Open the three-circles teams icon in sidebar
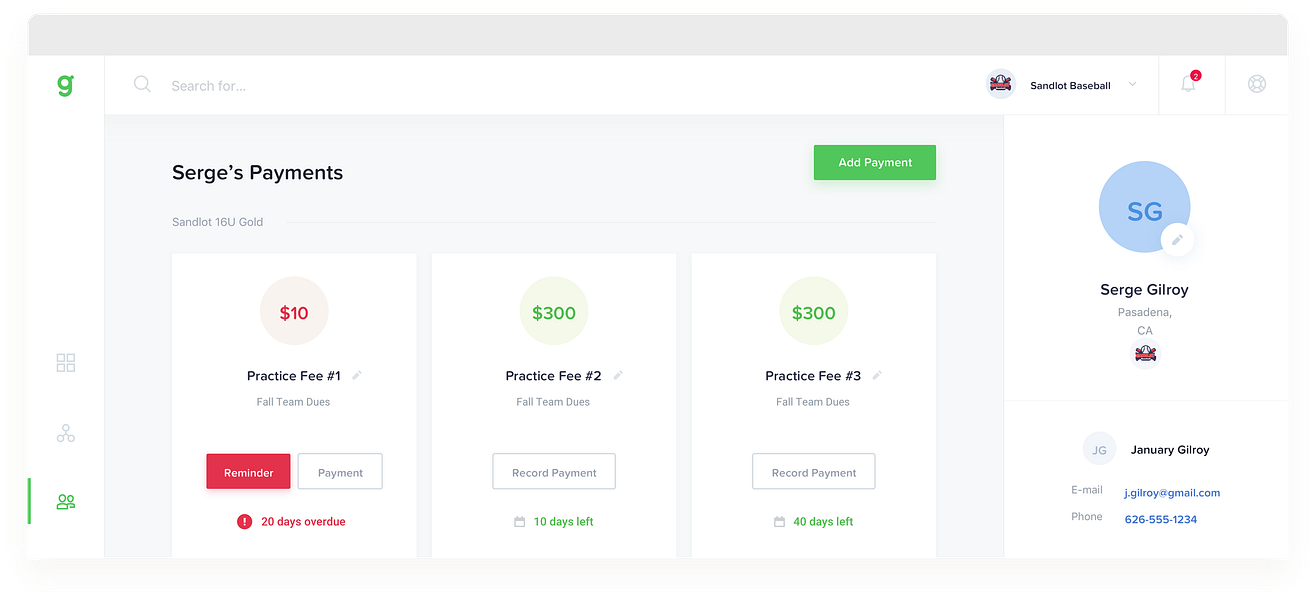This screenshot has height=600, width=1316. (x=66, y=433)
